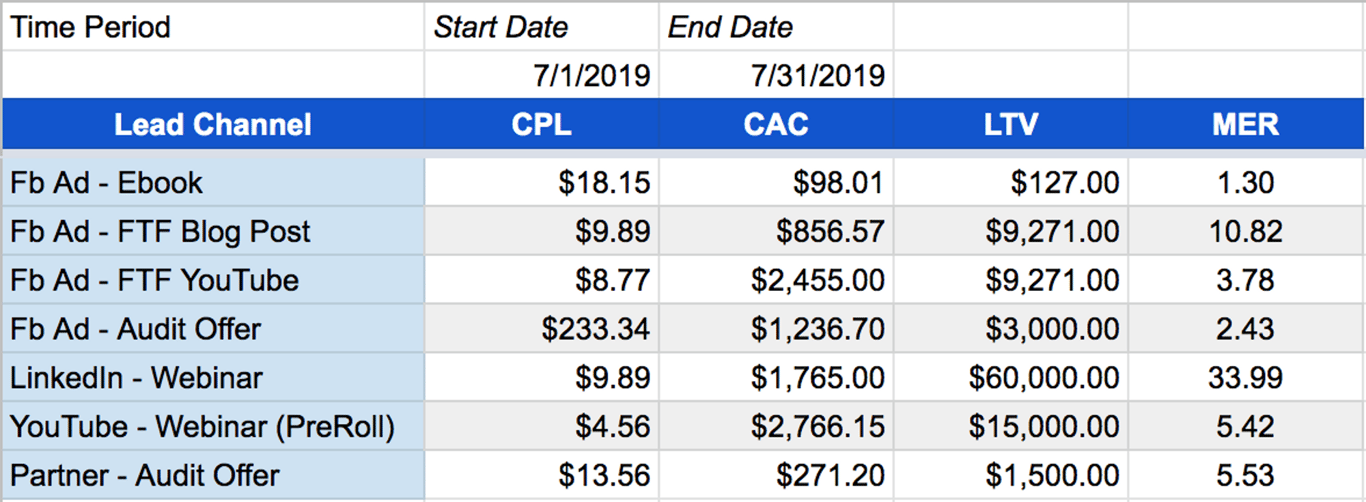Click the $60,000.00 LTV value
Viewport: 1366px width, 502px height.
coord(1044,378)
